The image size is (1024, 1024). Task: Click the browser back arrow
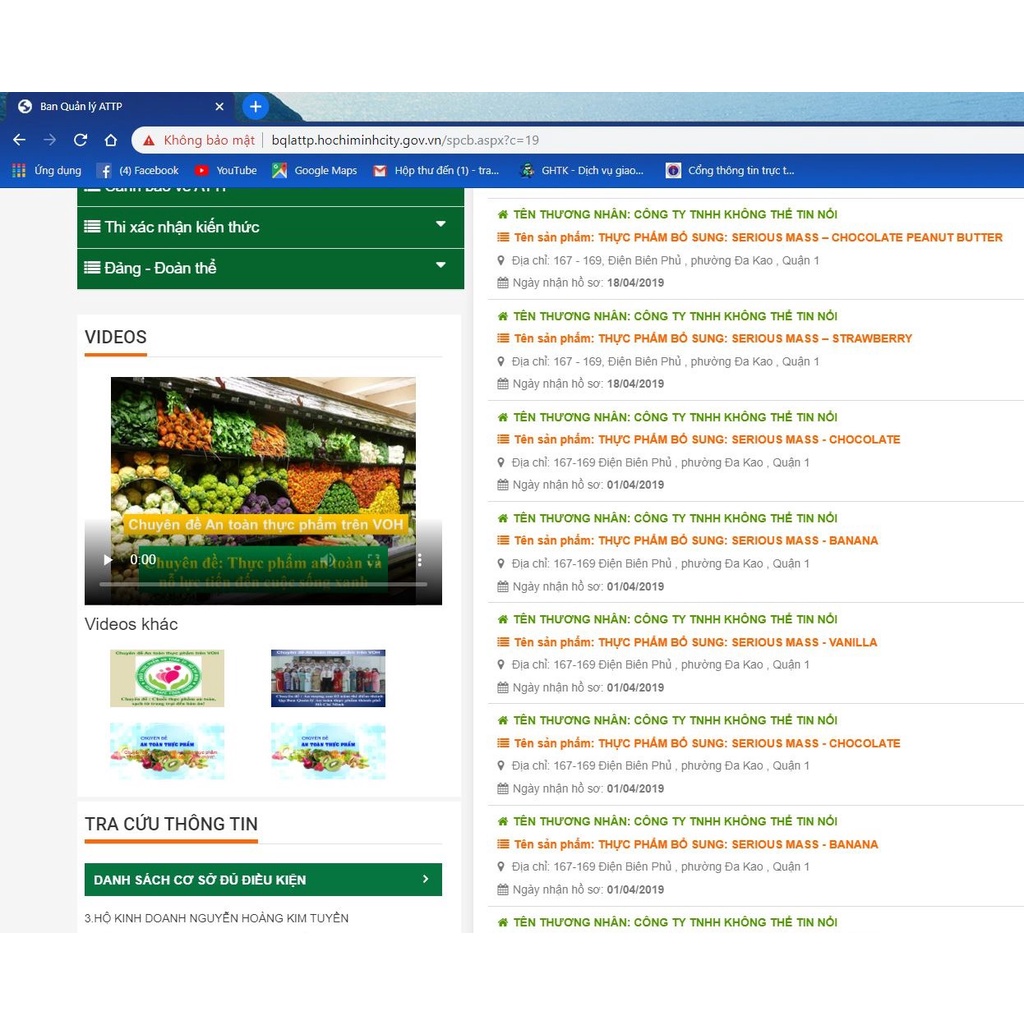[19, 140]
